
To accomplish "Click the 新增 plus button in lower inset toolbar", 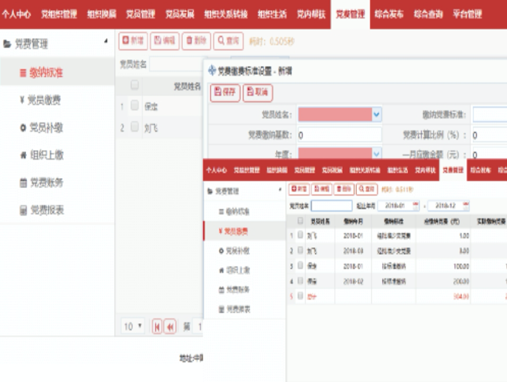I will click(x=299, y=189).
